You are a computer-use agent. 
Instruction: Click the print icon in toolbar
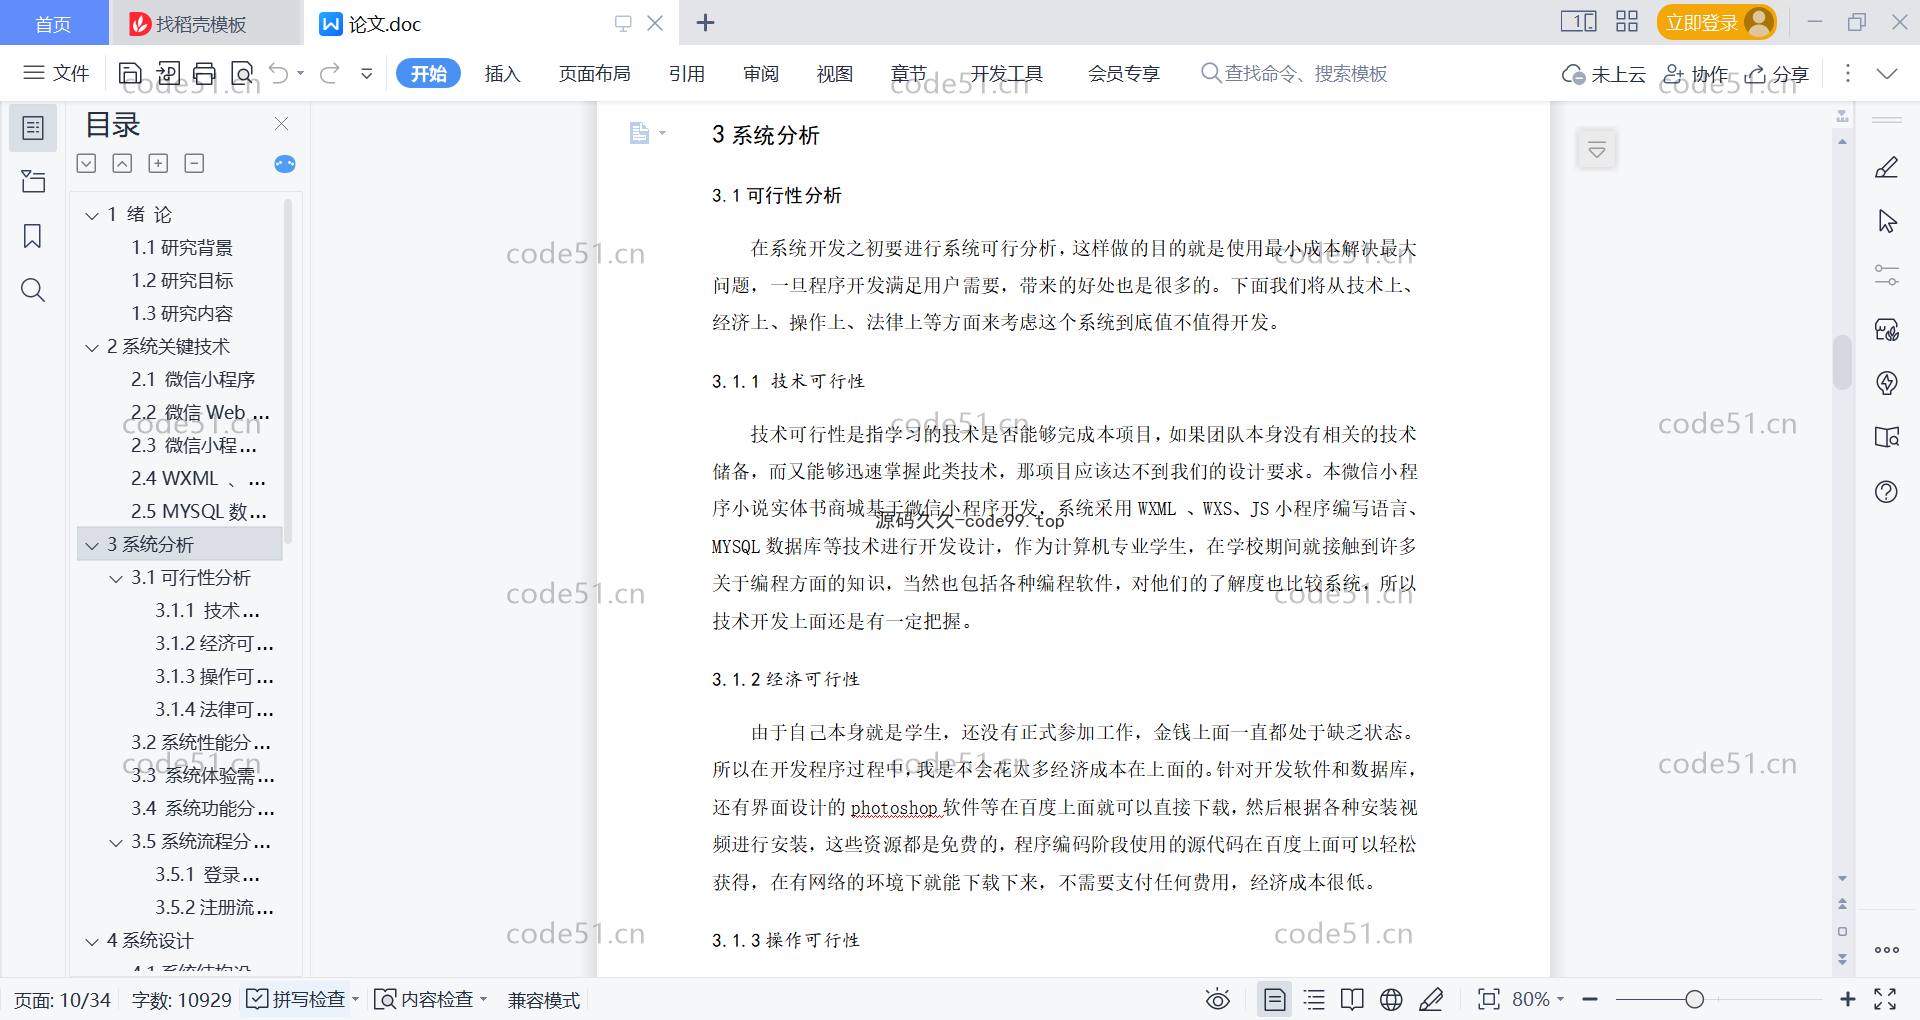(x=205, y=73)
